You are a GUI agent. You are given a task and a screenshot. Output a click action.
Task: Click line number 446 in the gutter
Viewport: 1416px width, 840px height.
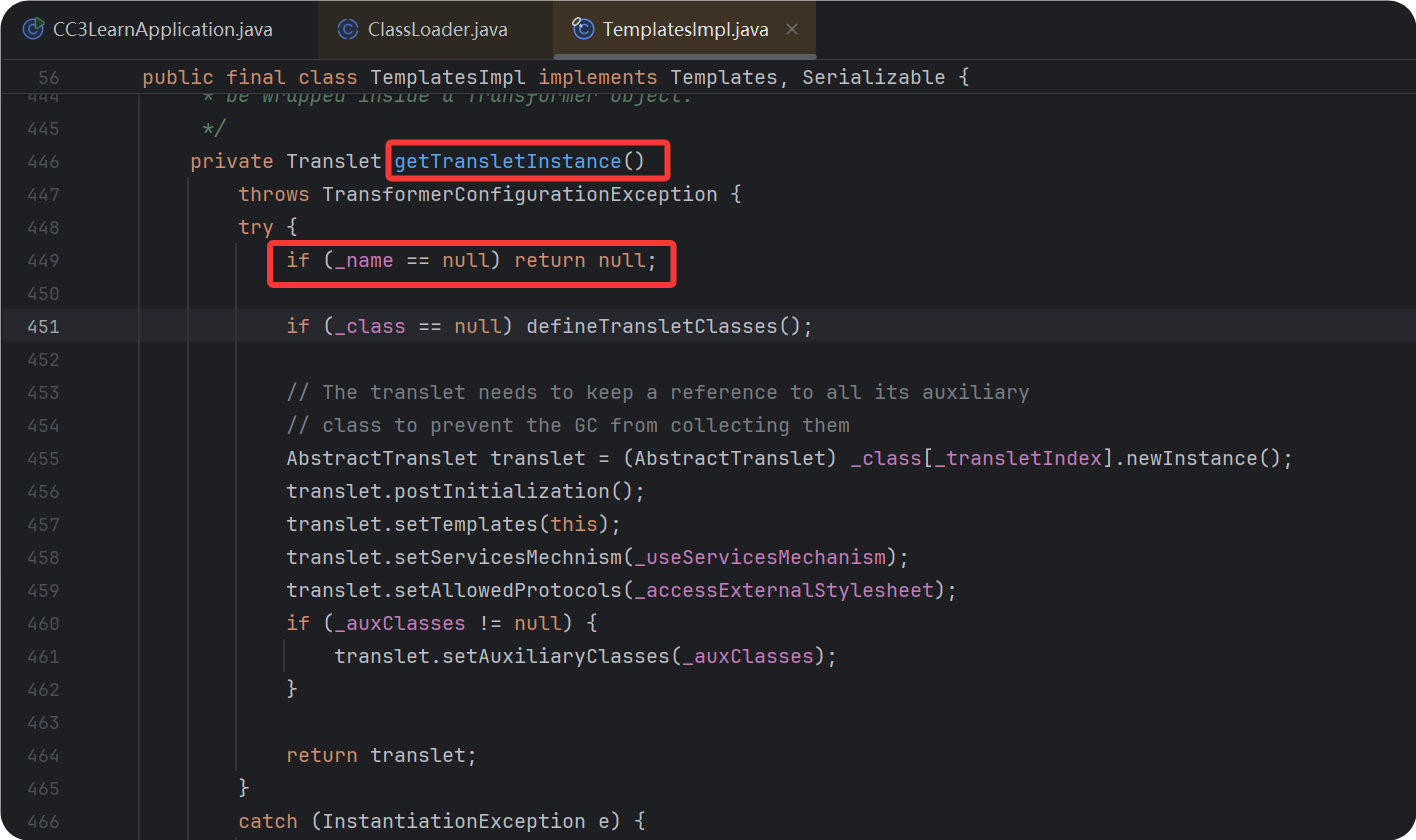coord(43,161)
